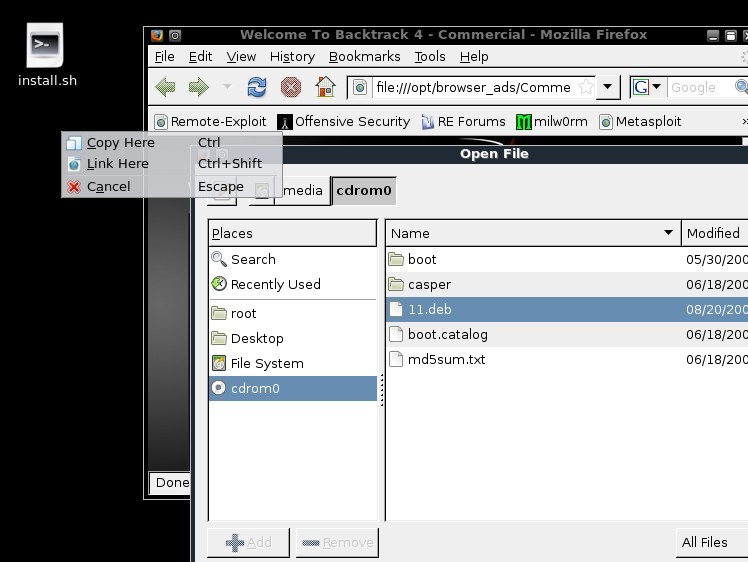Select Desktop in Places

point(293,338)
